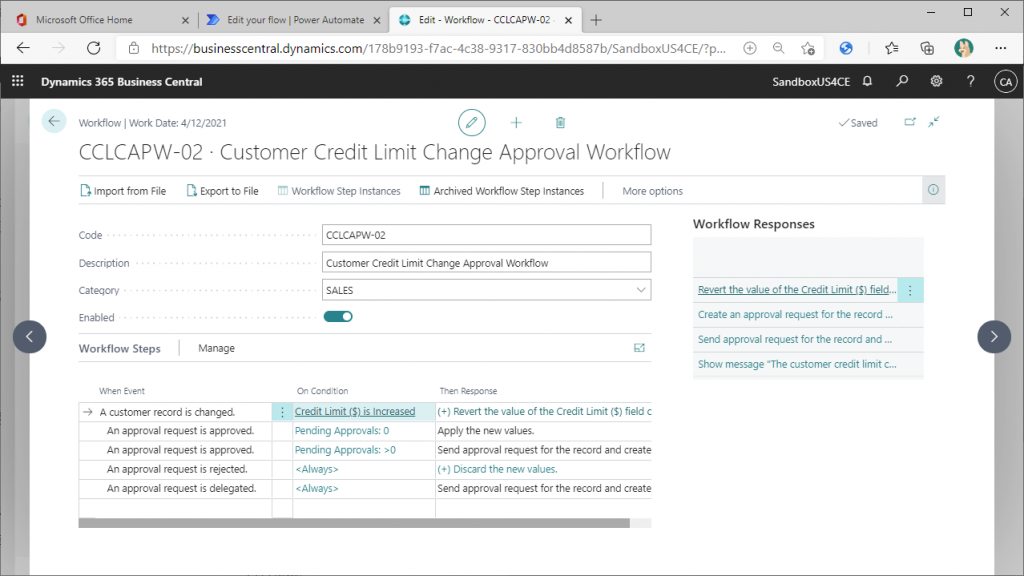This screenshot has width=1024, height=576.
Task: Click the Code input field
Action: click(486, 235)
